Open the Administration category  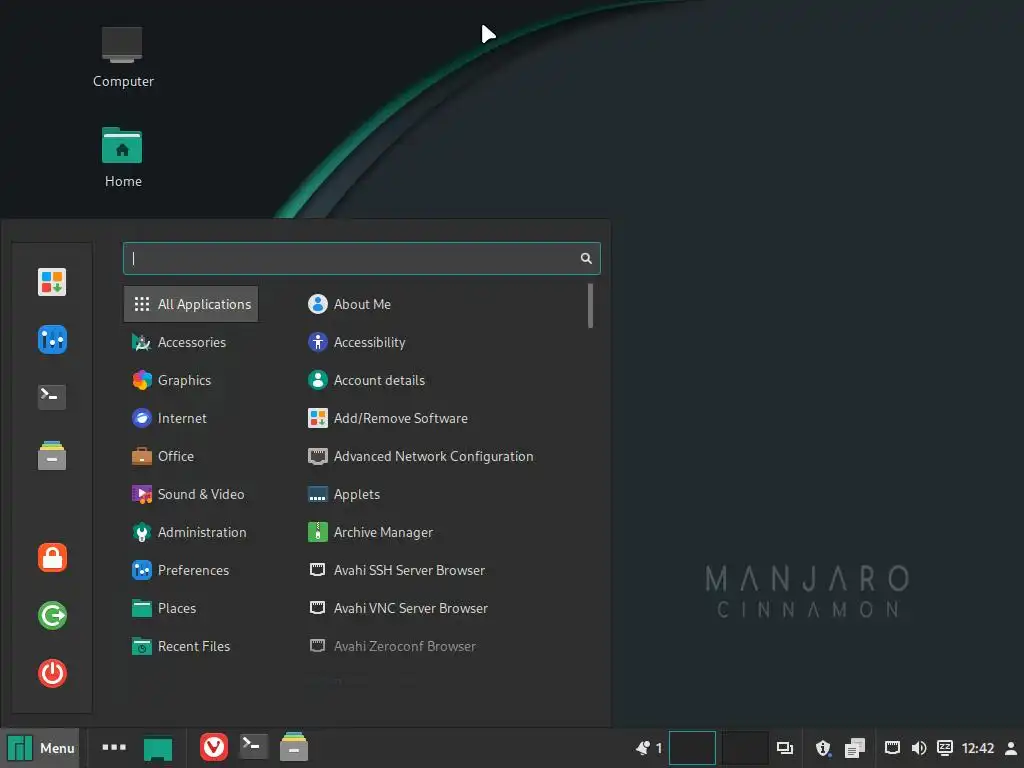(191, 532)
